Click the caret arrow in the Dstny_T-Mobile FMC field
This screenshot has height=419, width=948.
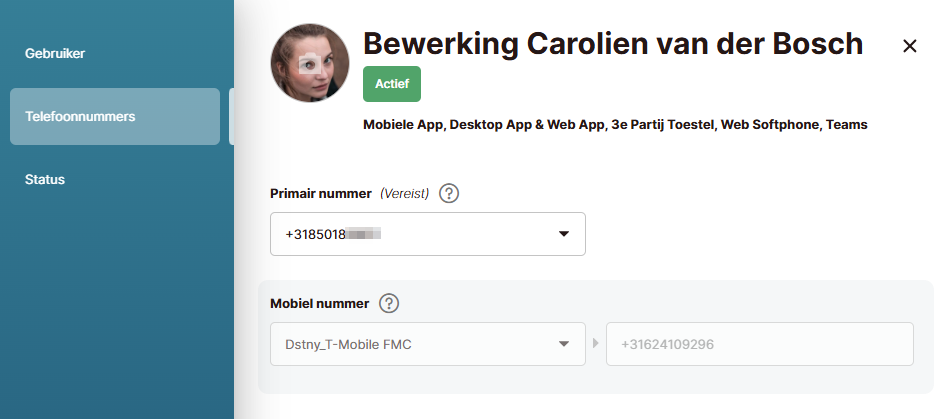[563, 344]
